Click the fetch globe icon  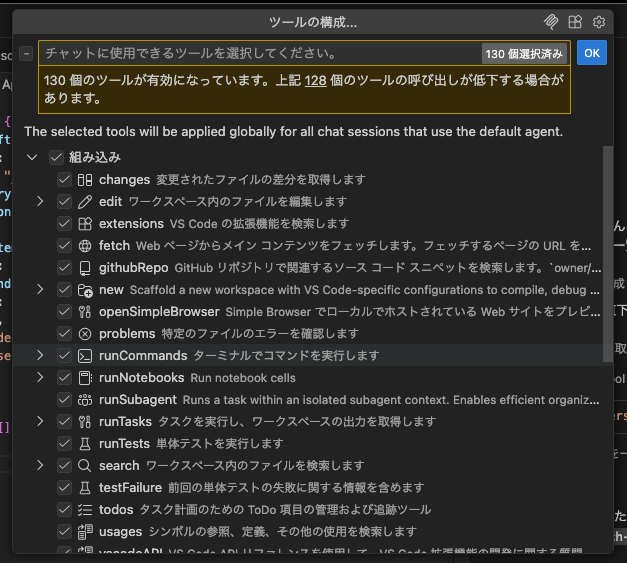tap(85, 246)
